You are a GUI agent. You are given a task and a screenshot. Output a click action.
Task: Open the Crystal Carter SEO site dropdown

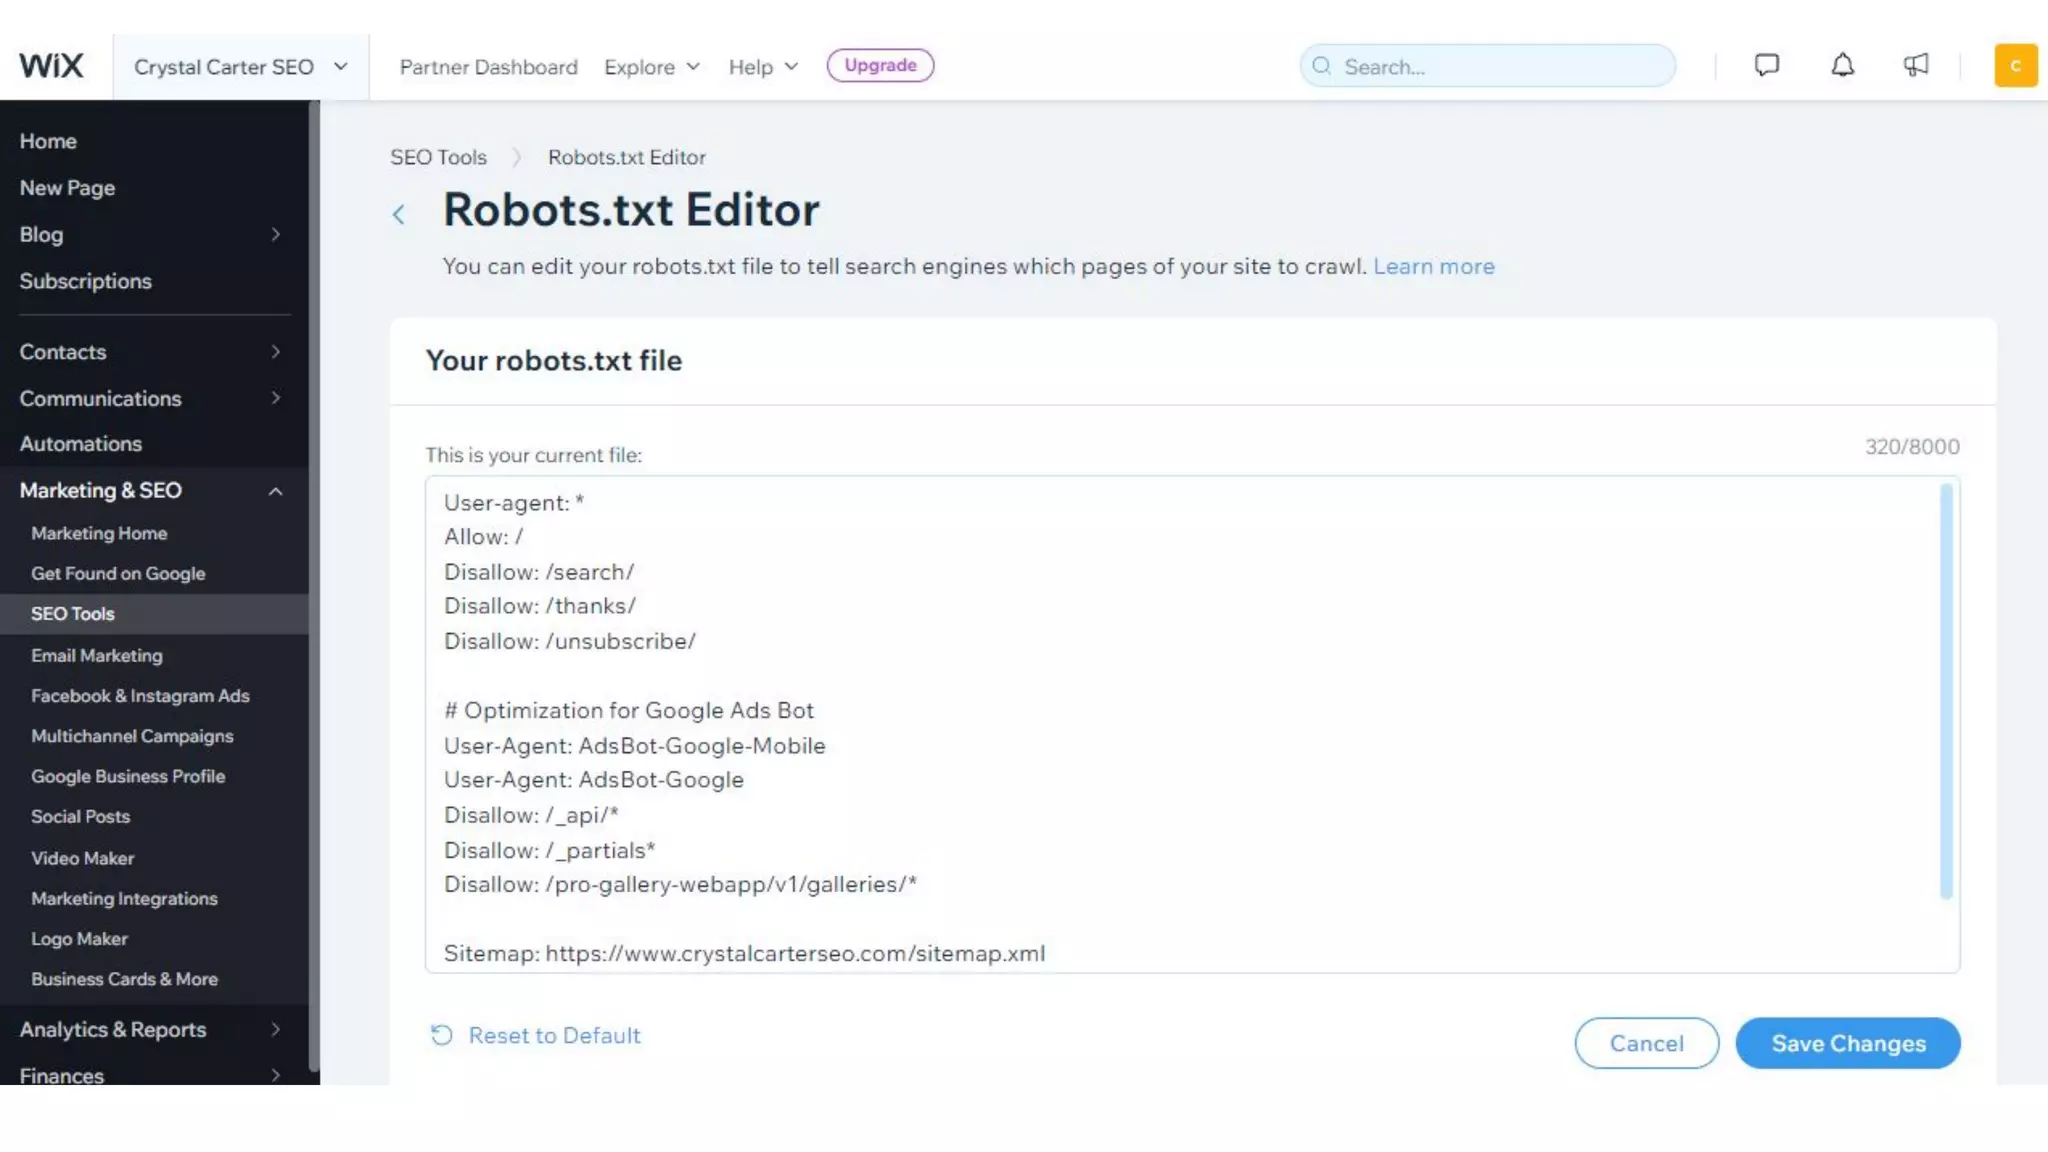tap(240, 67)
